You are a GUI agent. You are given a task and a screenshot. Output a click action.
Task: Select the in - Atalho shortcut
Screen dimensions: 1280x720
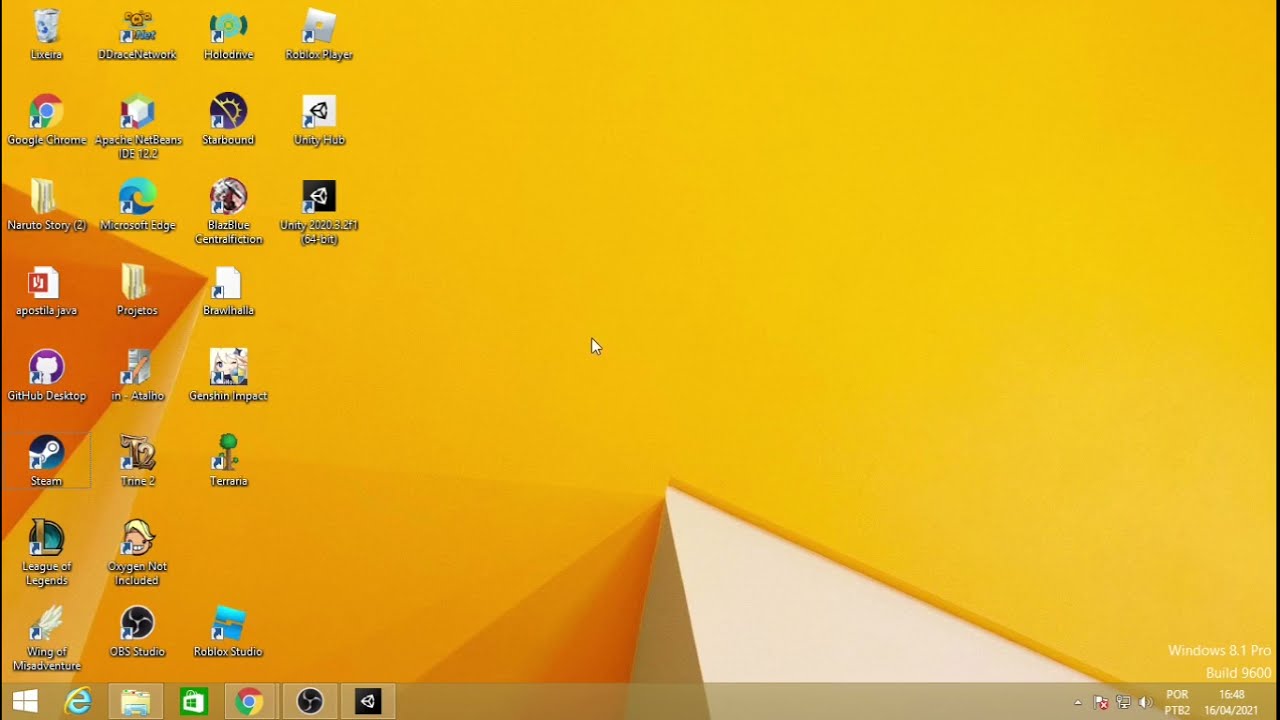coord(137,377)
